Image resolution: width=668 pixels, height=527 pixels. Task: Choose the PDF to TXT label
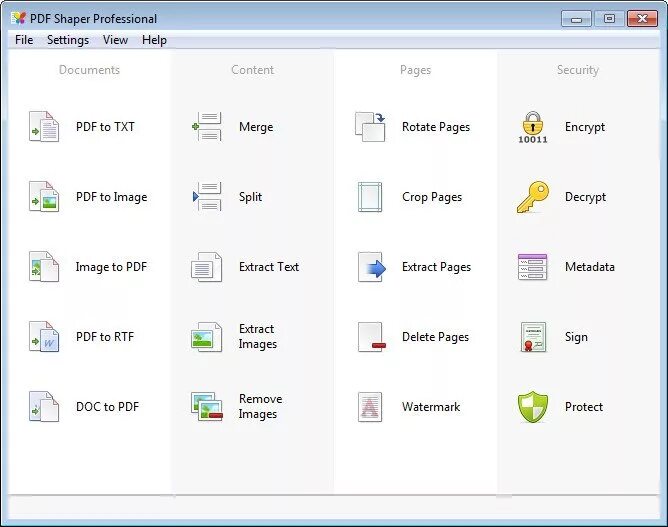click(x=105, y=127)
